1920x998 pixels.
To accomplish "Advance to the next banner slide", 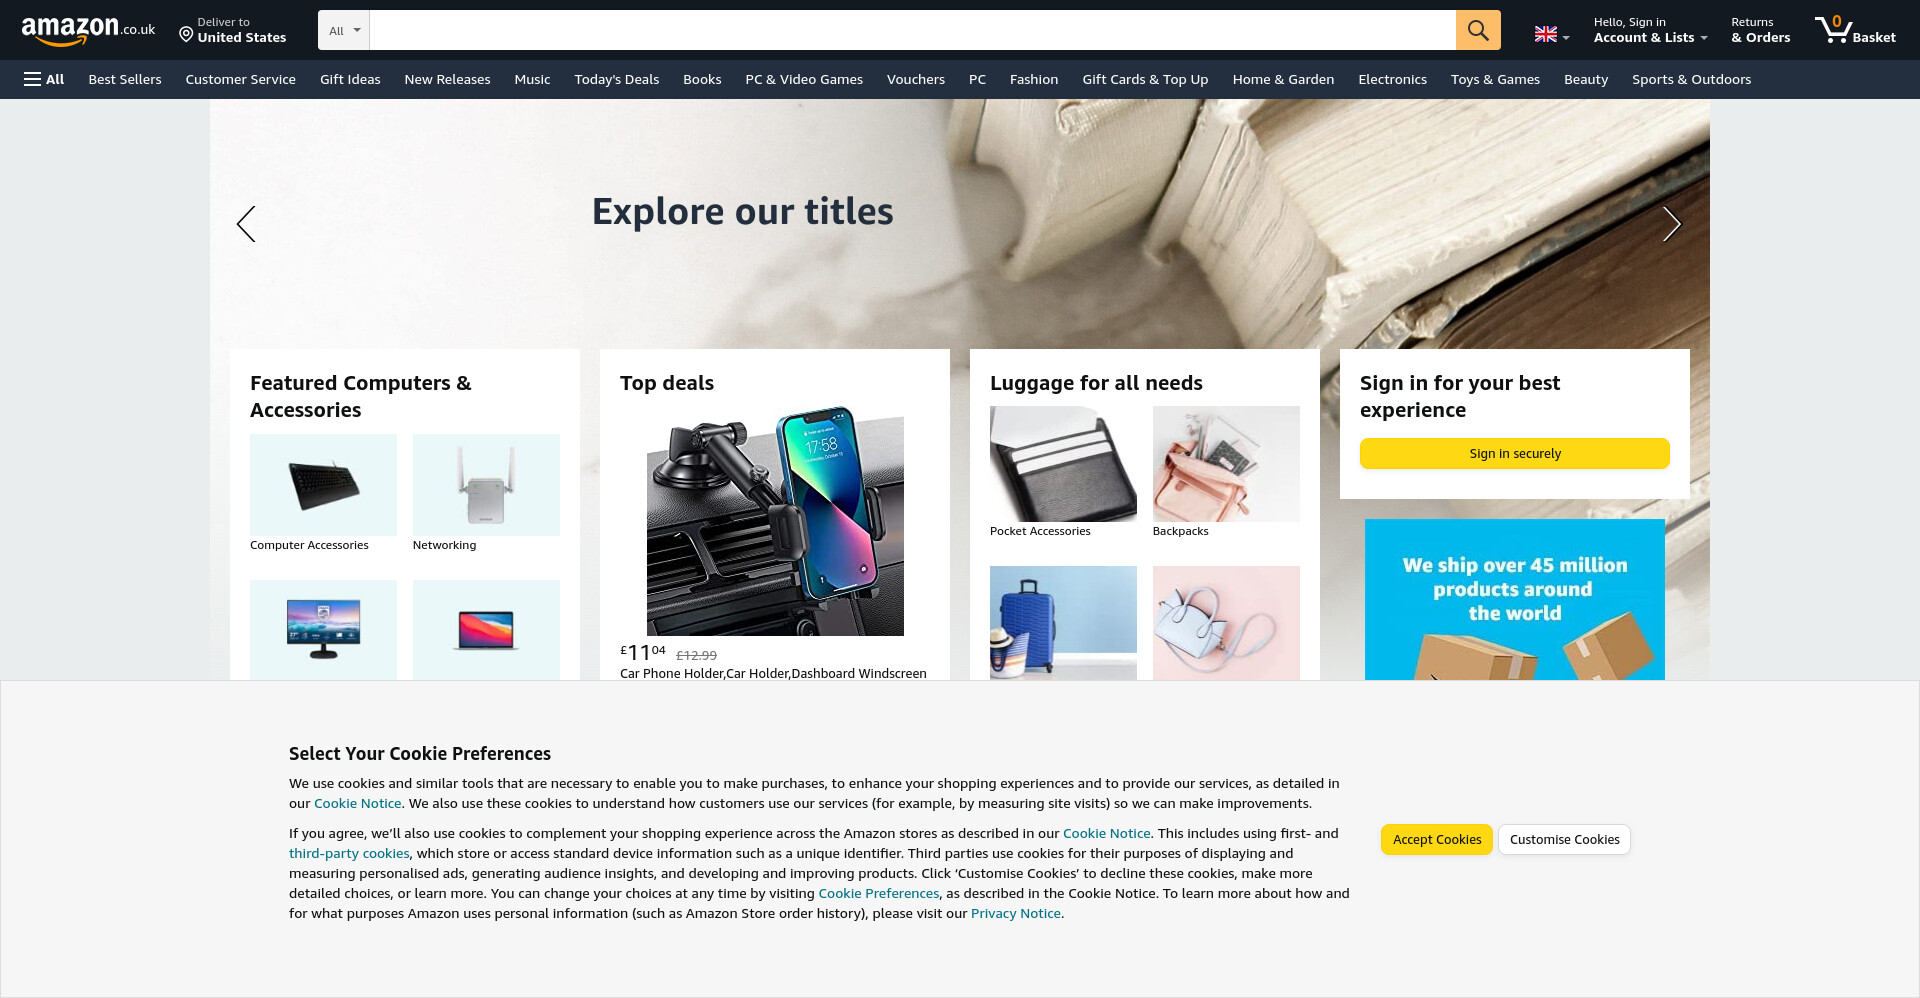I will [1672, 224].
